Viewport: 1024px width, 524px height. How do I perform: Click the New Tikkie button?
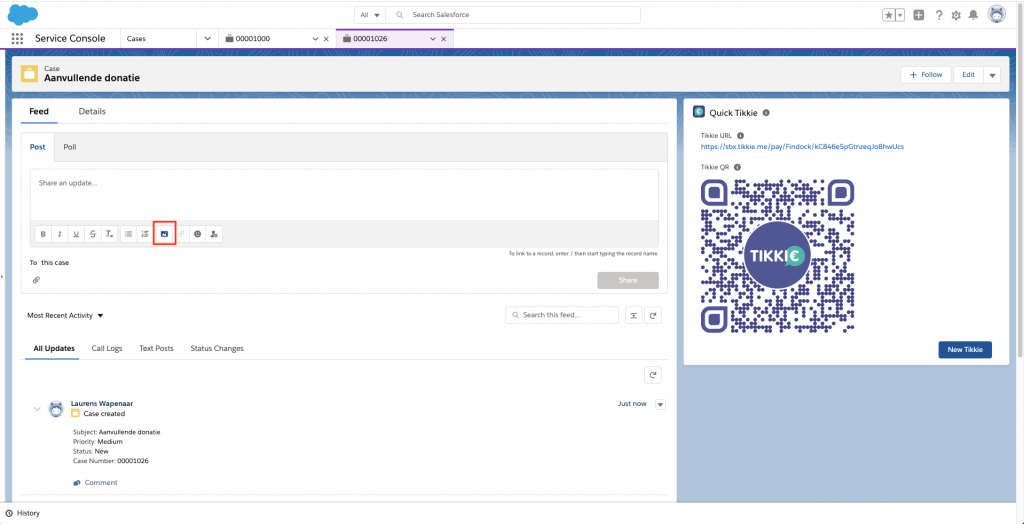(964, 349)
